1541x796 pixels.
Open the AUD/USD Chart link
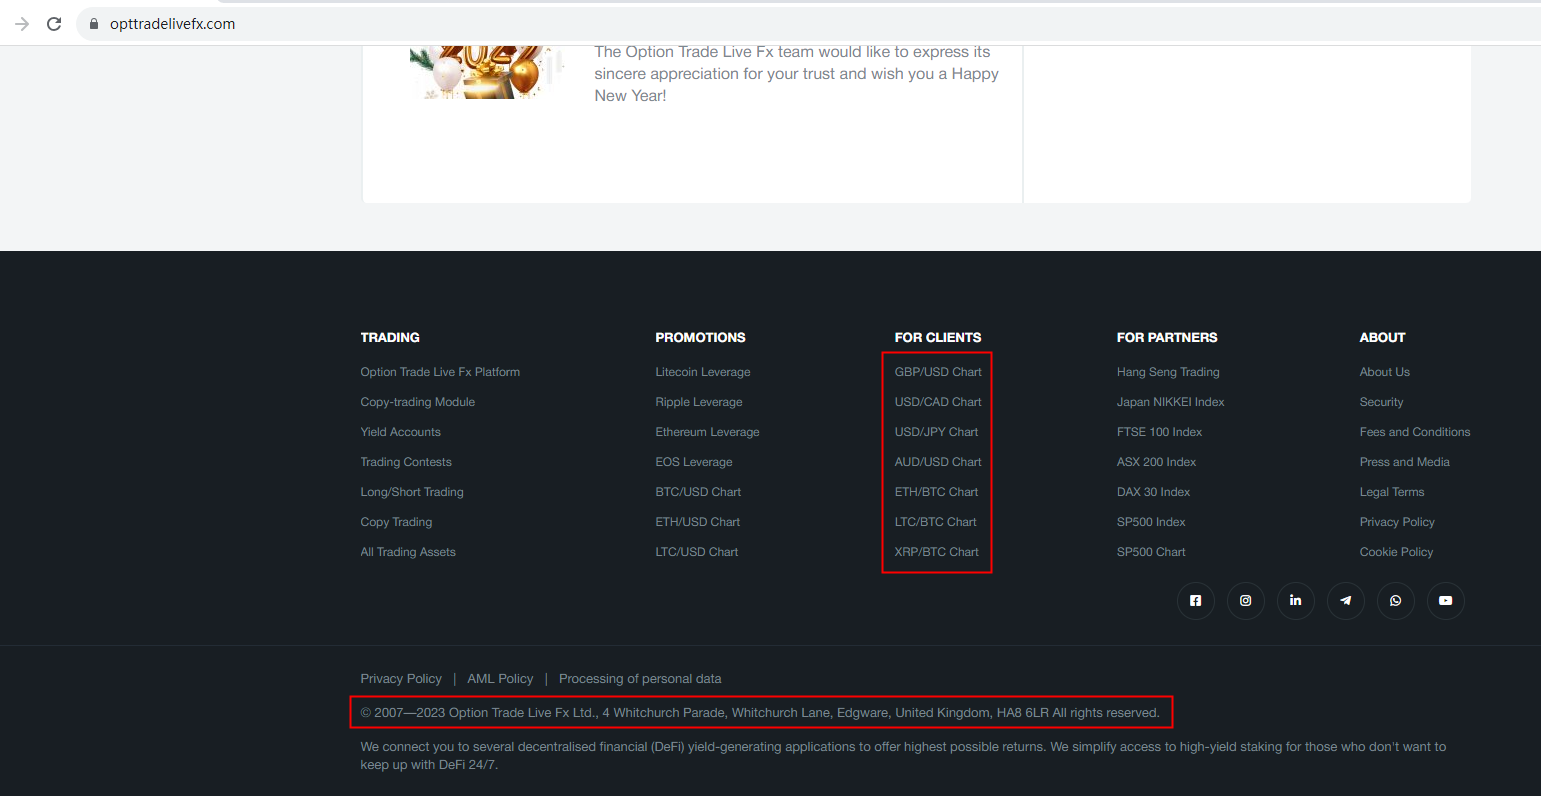point(938,462)
